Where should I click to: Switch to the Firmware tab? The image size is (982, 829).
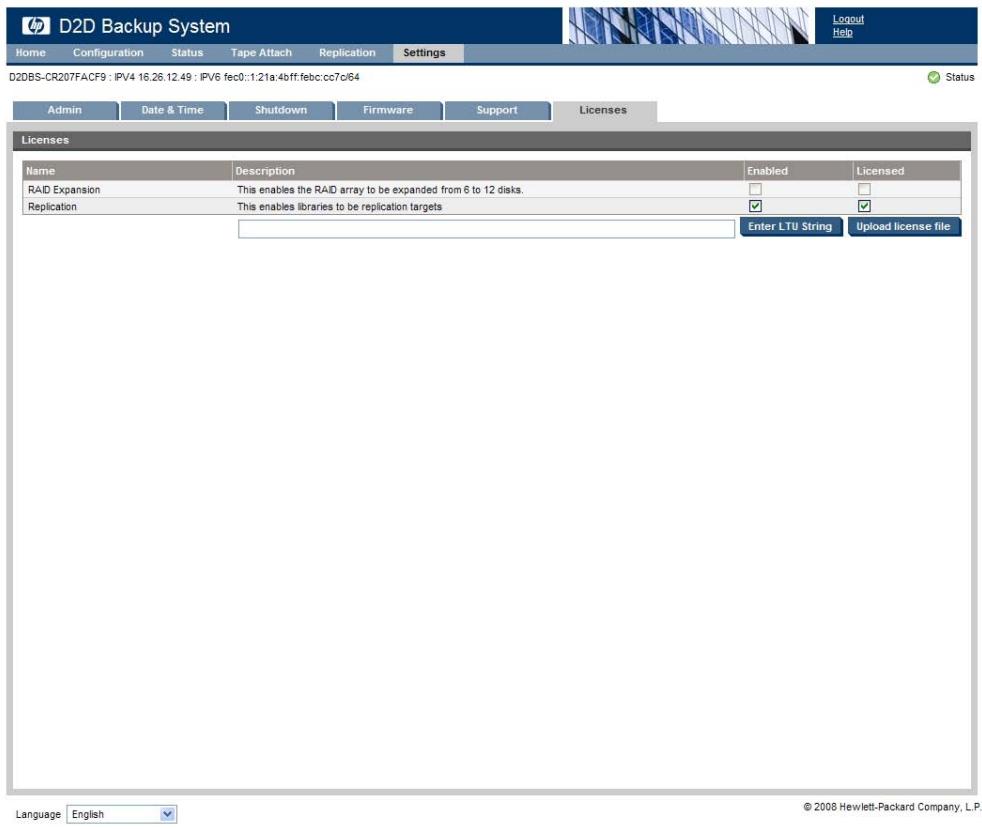point(388,110)
